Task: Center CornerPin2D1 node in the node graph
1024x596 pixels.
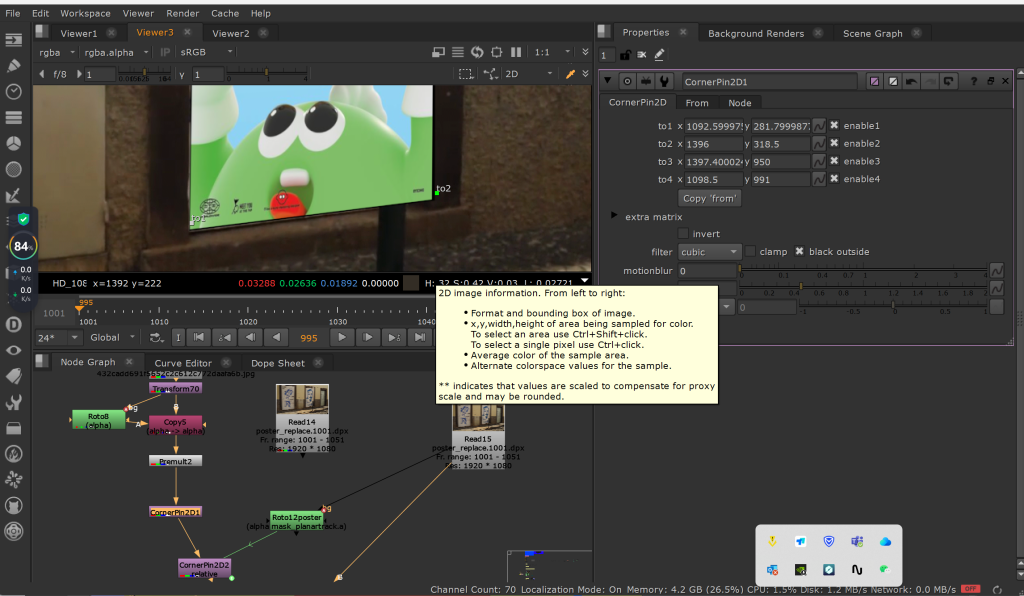Action: click(x=627, y=82)
